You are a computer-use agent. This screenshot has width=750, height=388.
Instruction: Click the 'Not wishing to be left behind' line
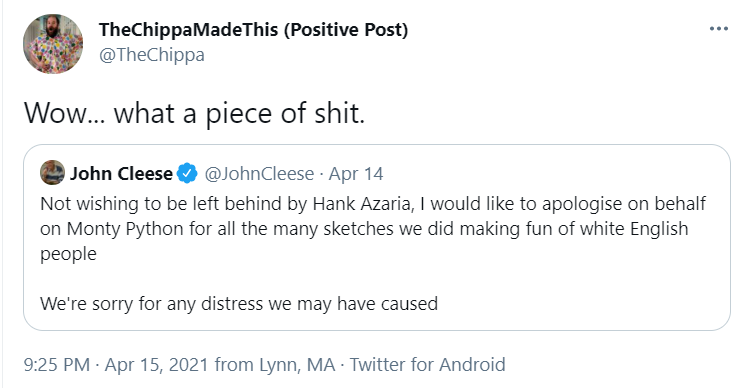click(x=373, y=204)
